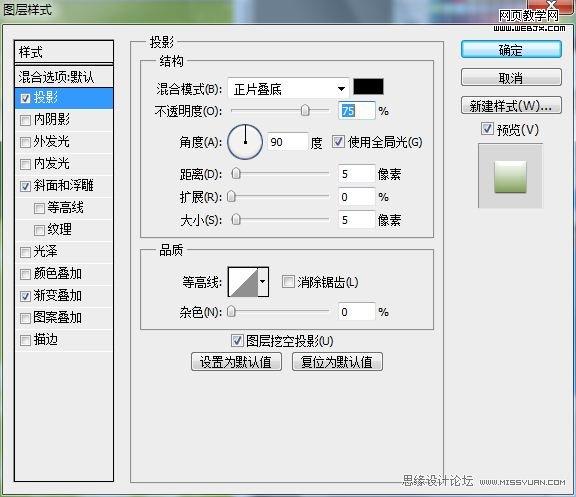The width and height of the screenshot is (576, 497).
Task: Enable the 颜色叠加 checkbox
Action: tap(25, 274)
